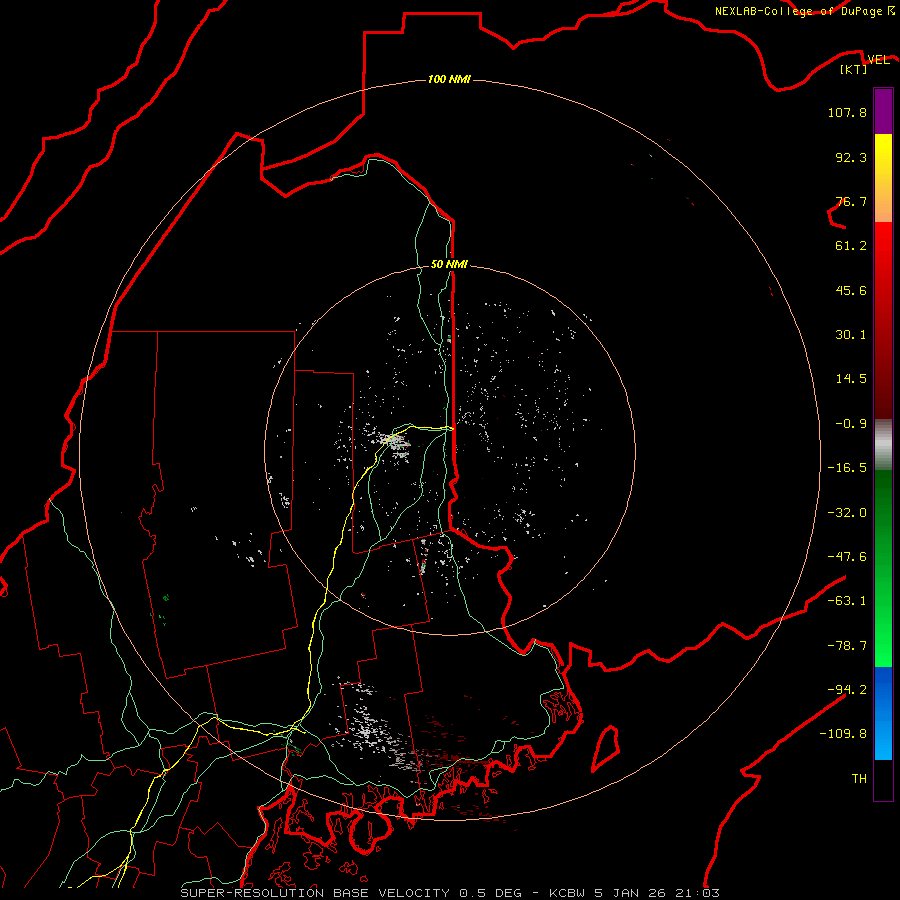Click the 61.2 velocity scale value

click(851, 246)
